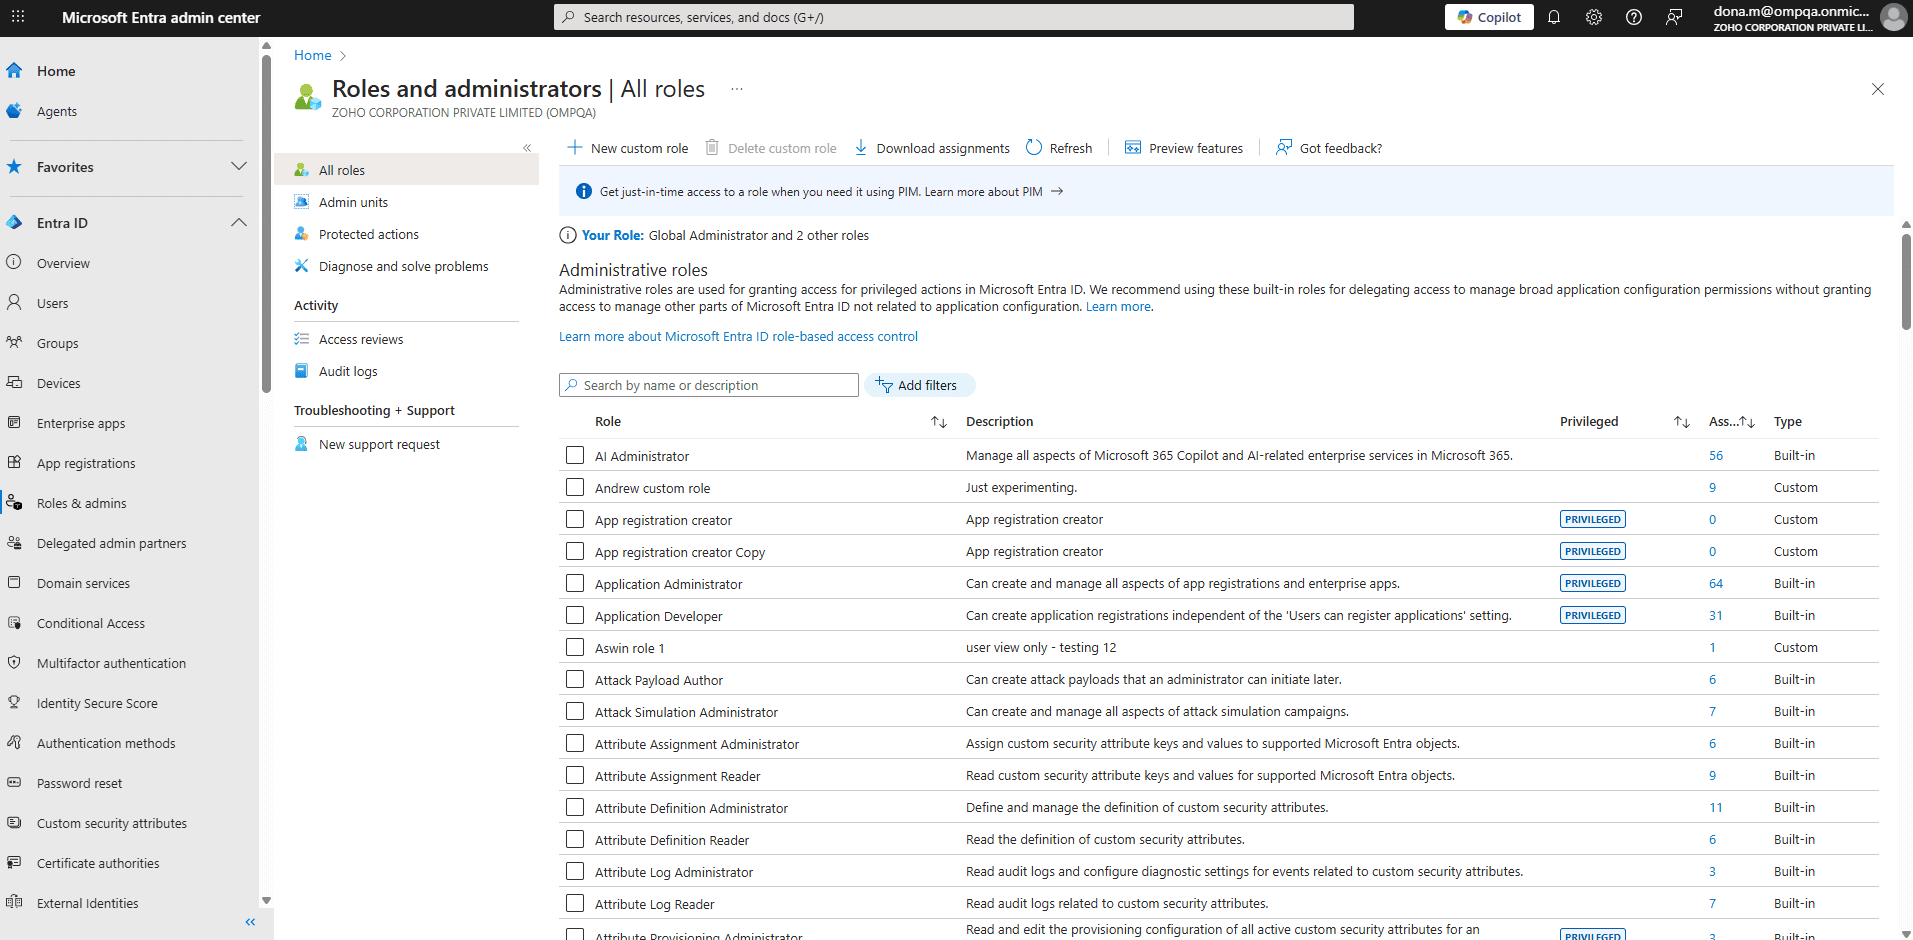The height and width of the screenshot is (940, 1913).
Task: Collapse the Entra ID section
Action: point(239,222)
